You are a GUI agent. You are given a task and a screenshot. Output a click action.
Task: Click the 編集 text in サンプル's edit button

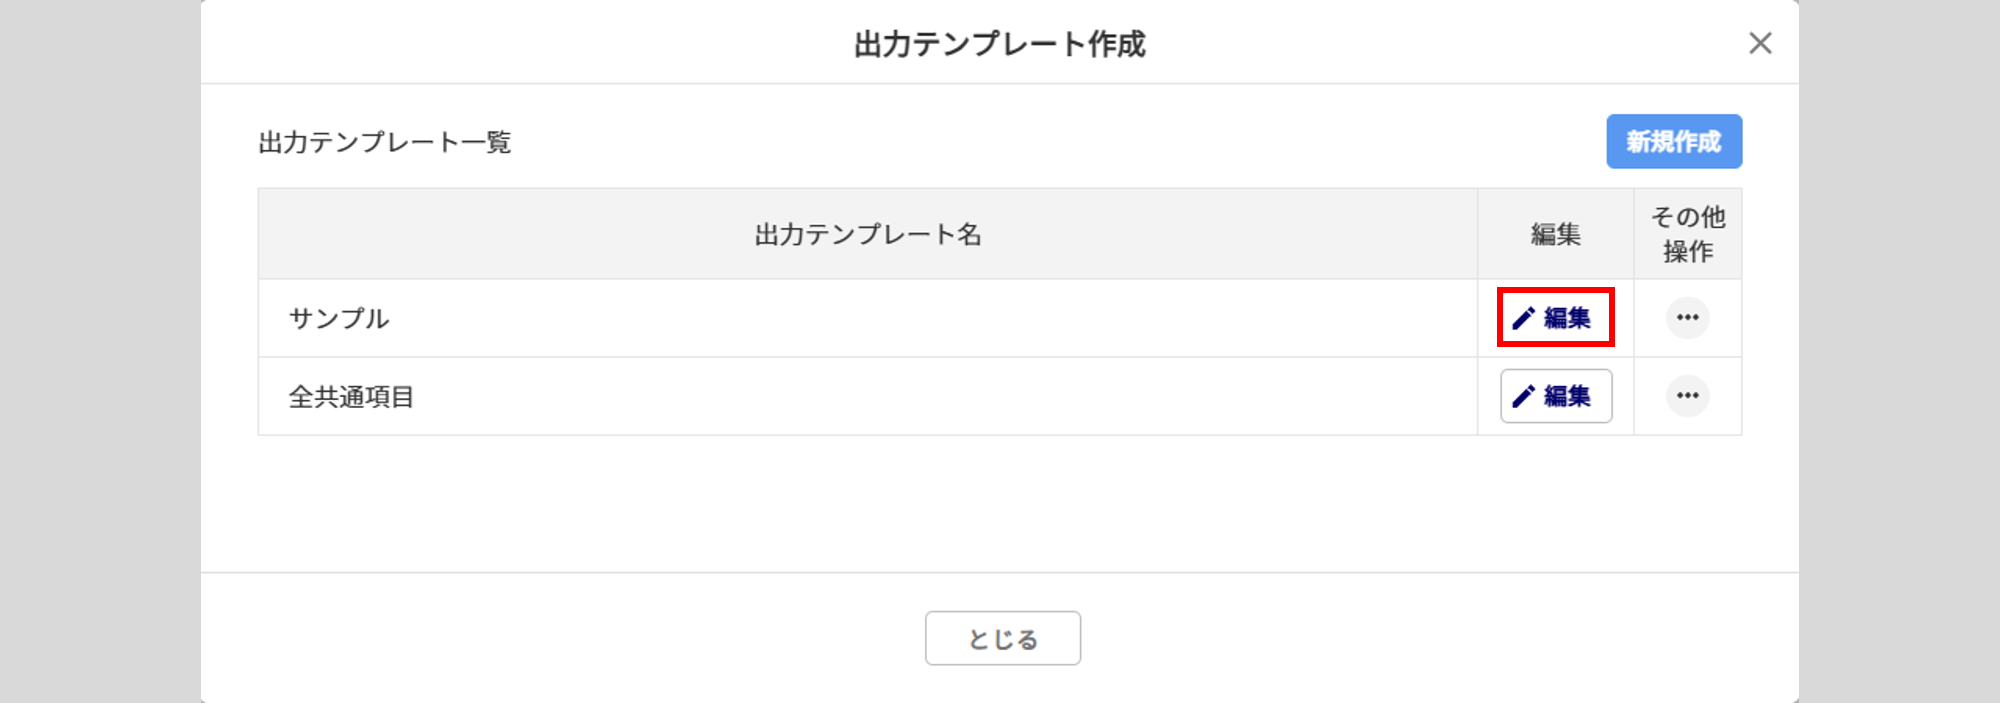pyautogui.click(x=1567, y=318)
